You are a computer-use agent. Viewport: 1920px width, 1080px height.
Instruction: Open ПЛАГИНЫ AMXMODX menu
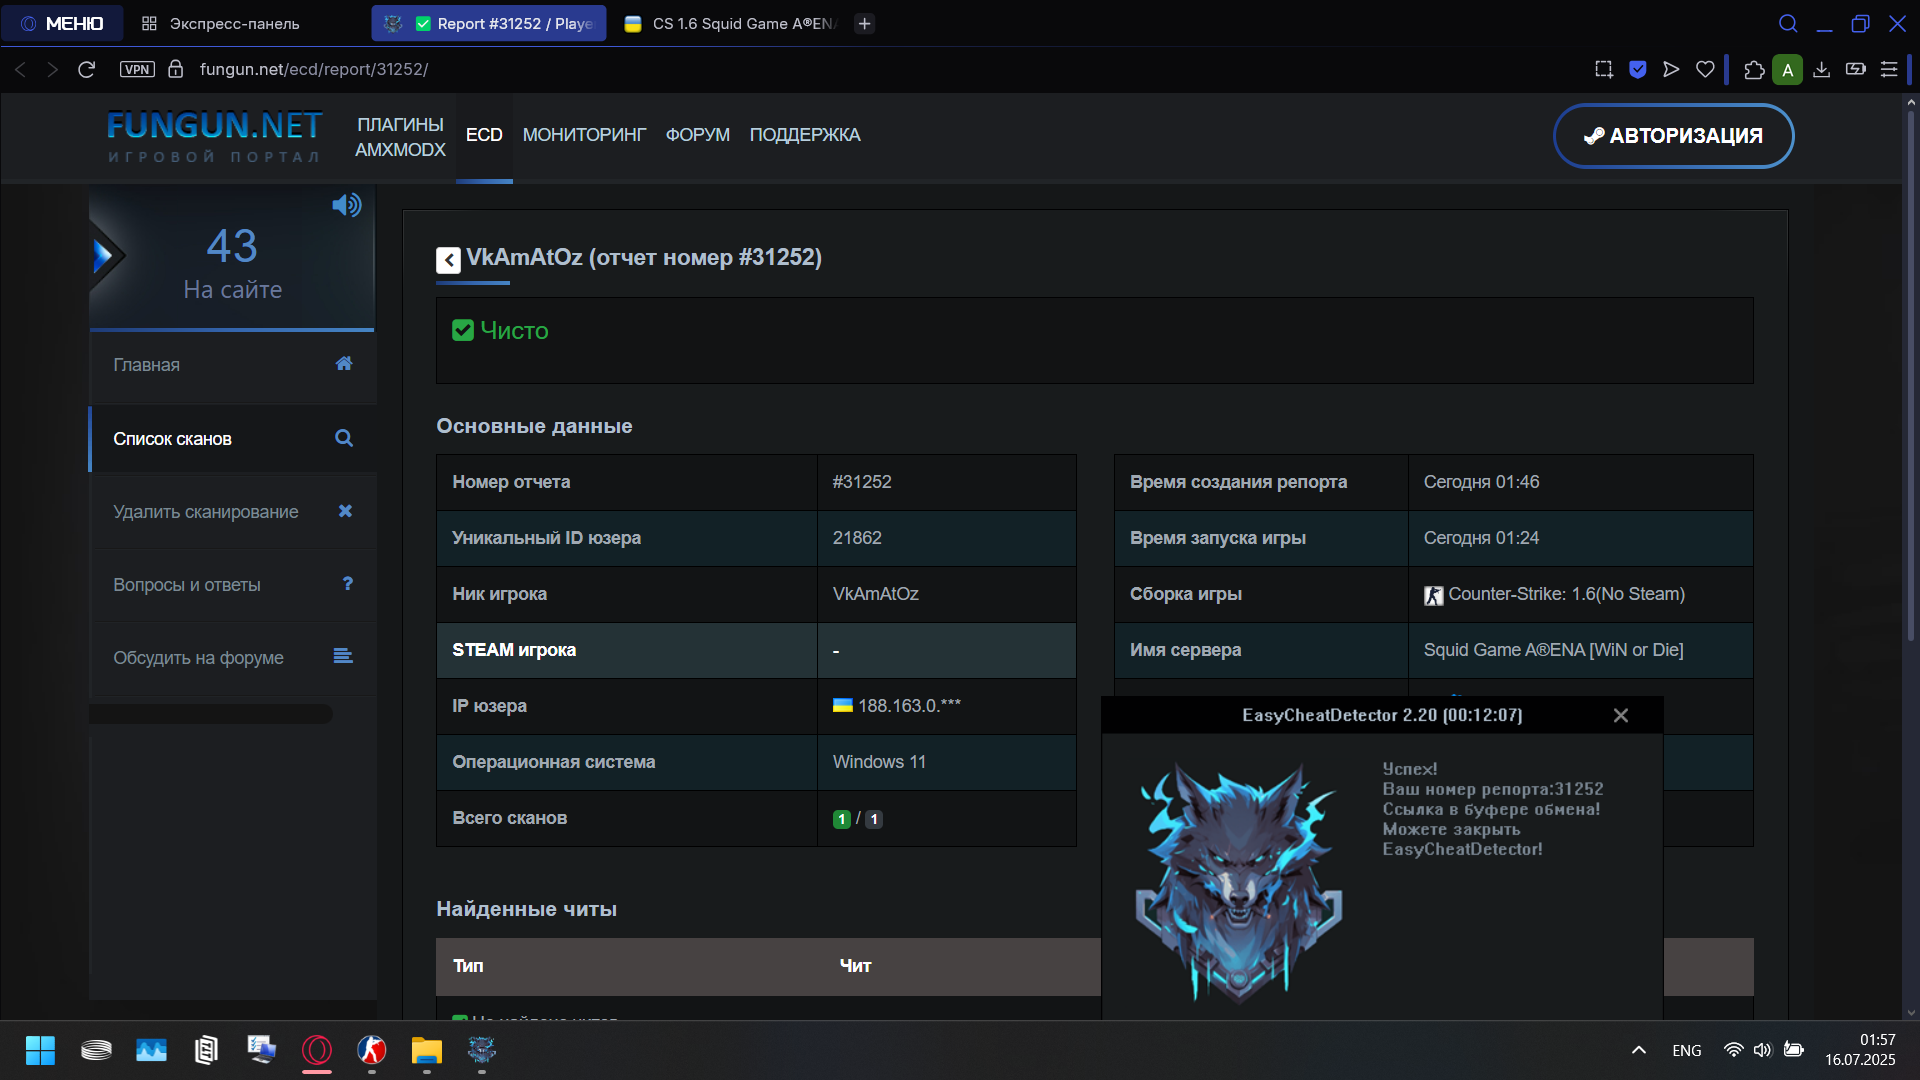(400, 137)
